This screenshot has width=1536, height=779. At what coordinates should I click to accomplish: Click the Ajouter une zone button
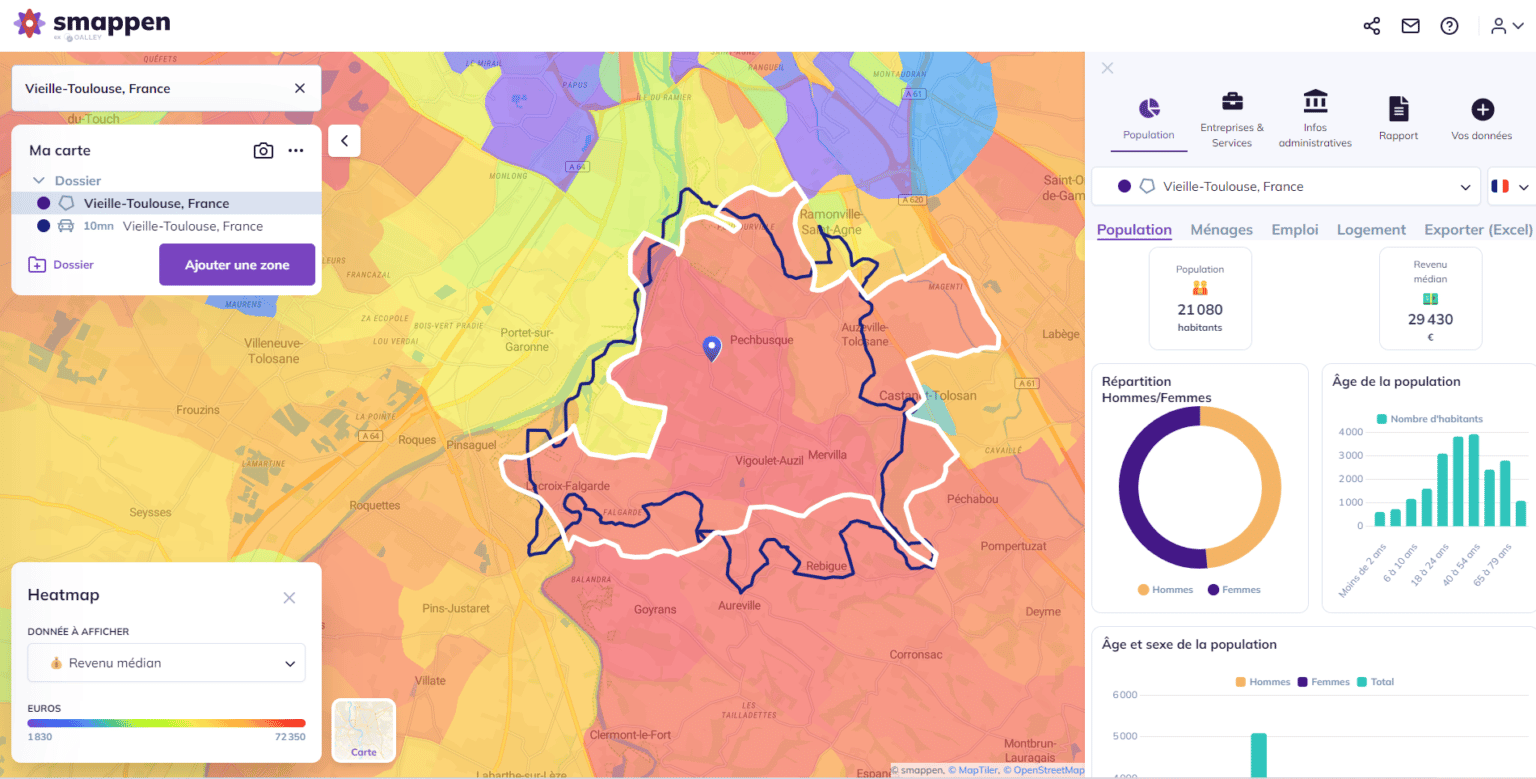(x=237, y=265)
